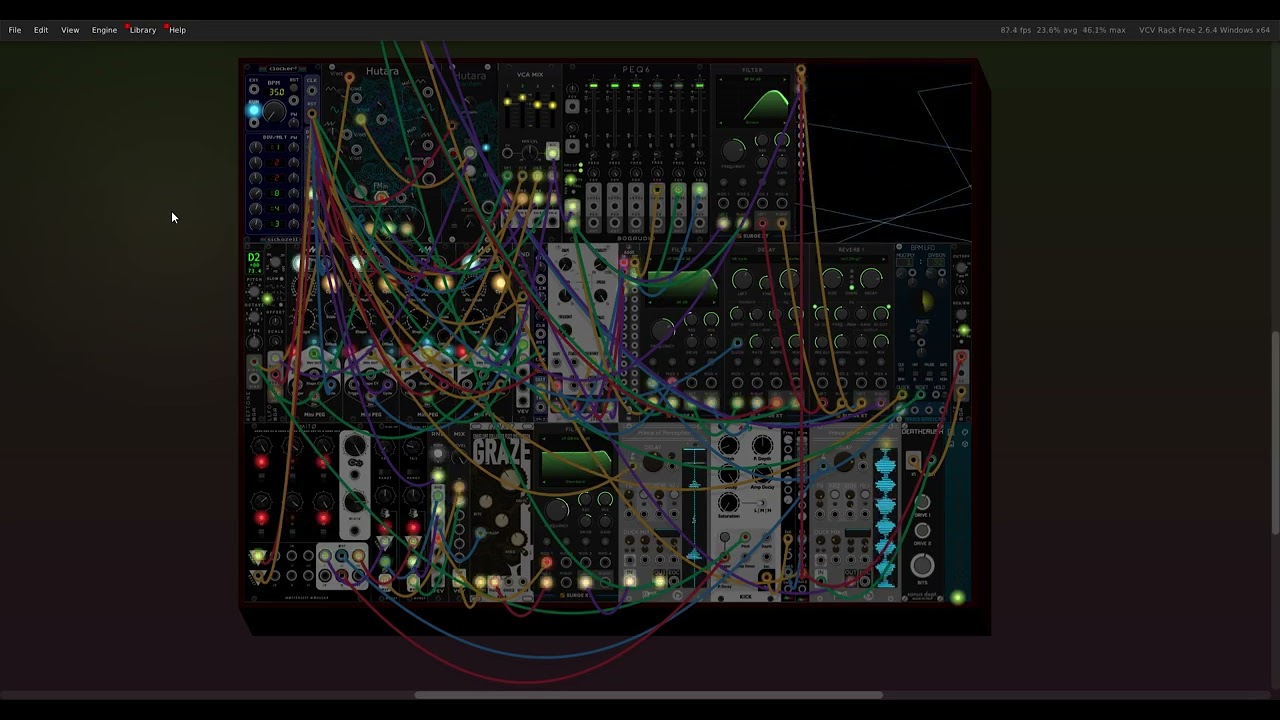
Task: Click the upper Filter's MIX knob
Action: (782, 140)
